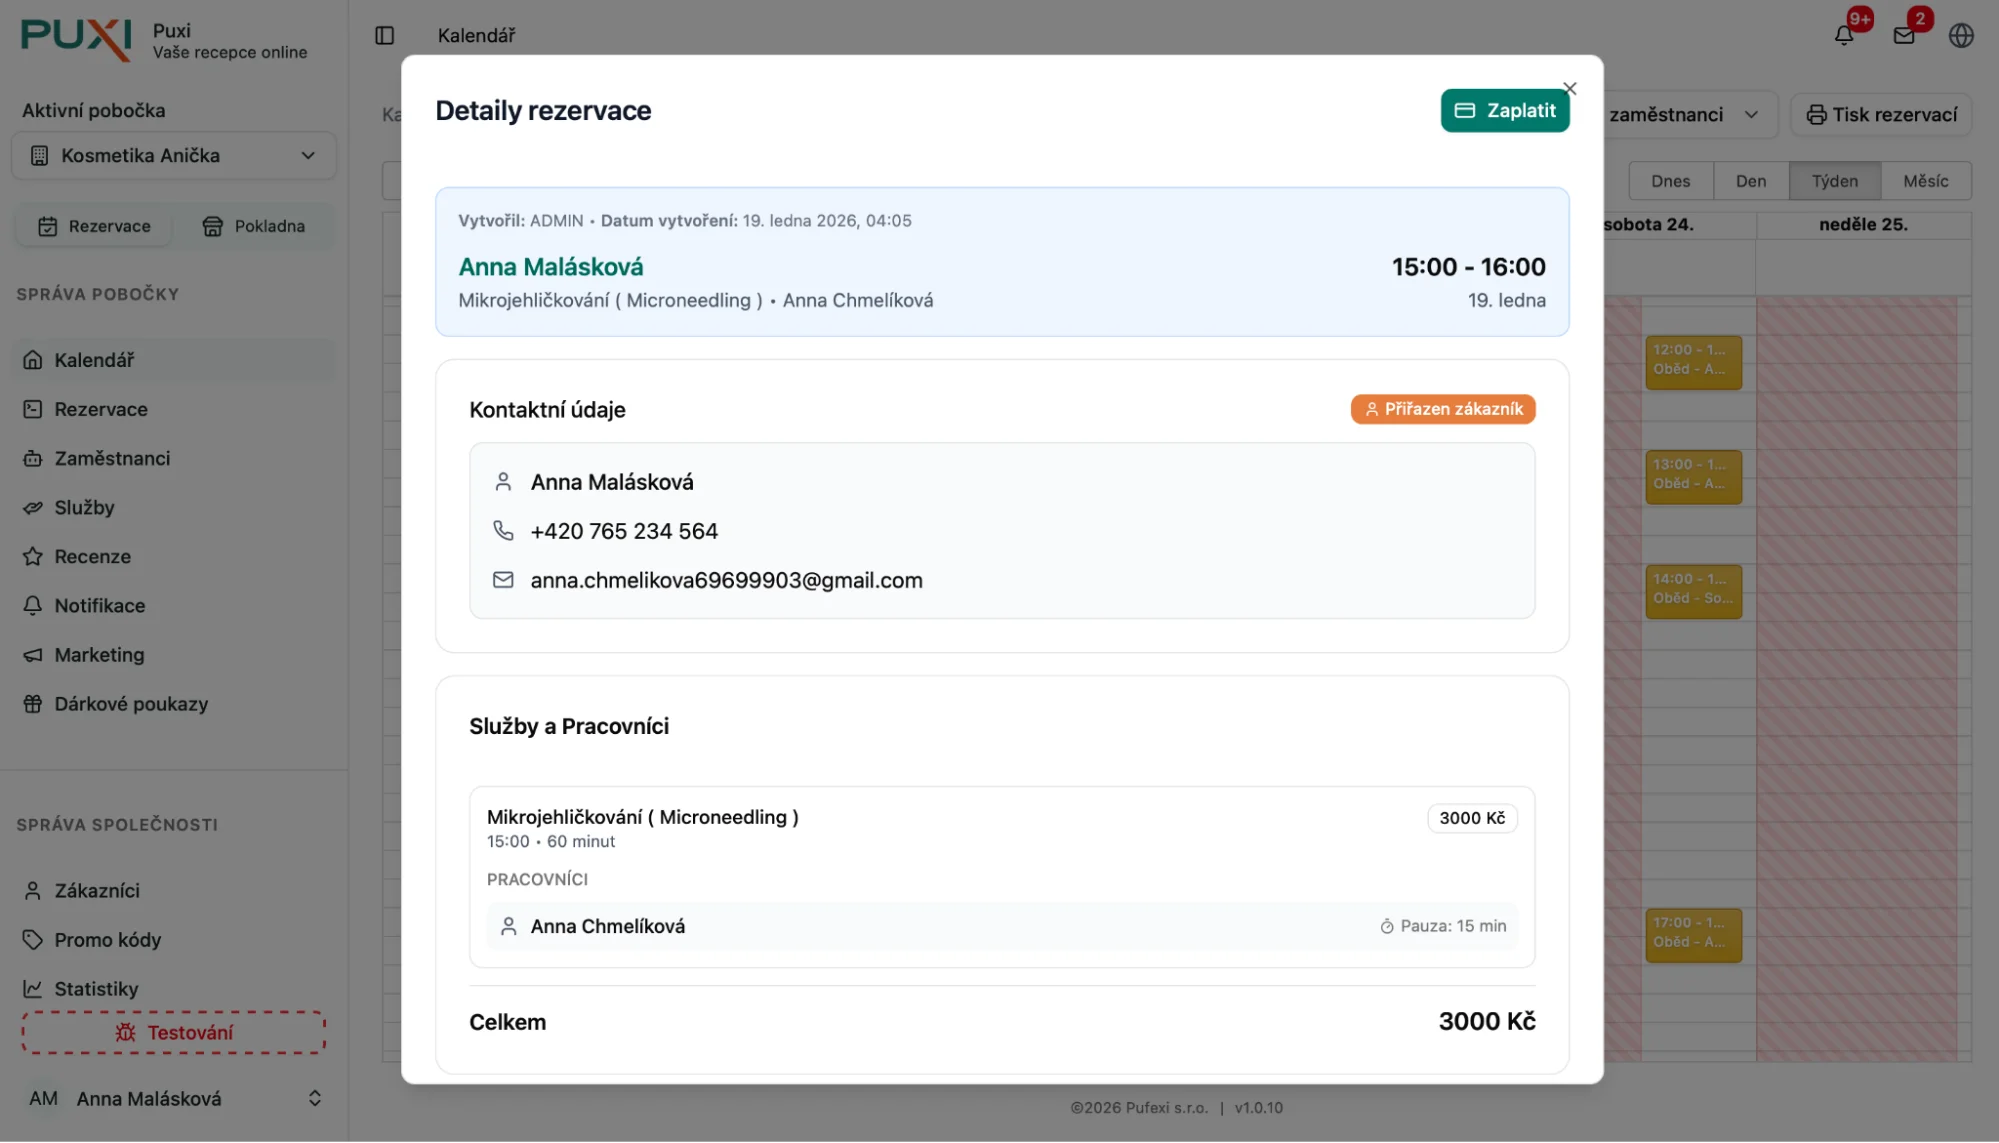Switch to the Týden calendar view

(x=1834, y=181)
